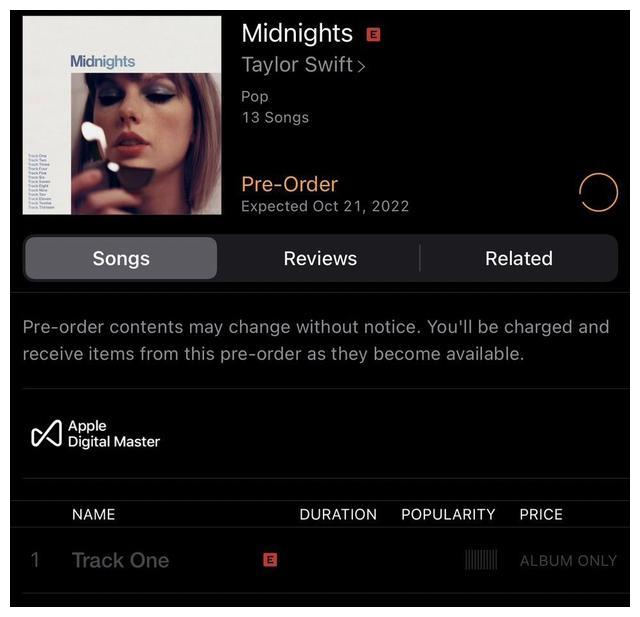Image resolution: width=640 pixels, height=617 pixels.
Task: Open the Midnights album cover artwork
Action: 122,115
